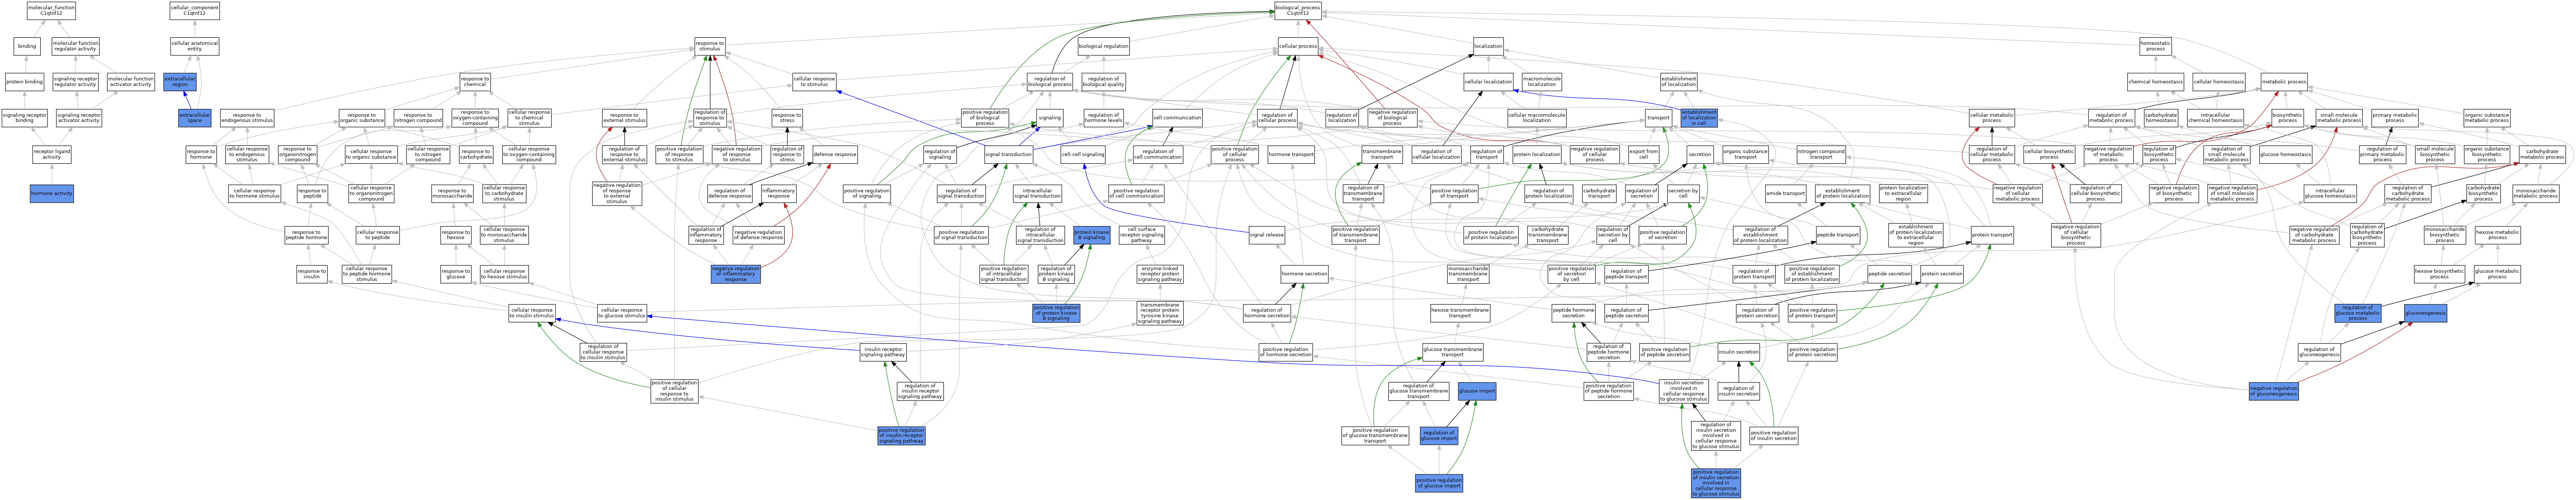Click the 'hexose biosynthetic process' node
2576x500 pixels.
click(x=2439, y=274)
